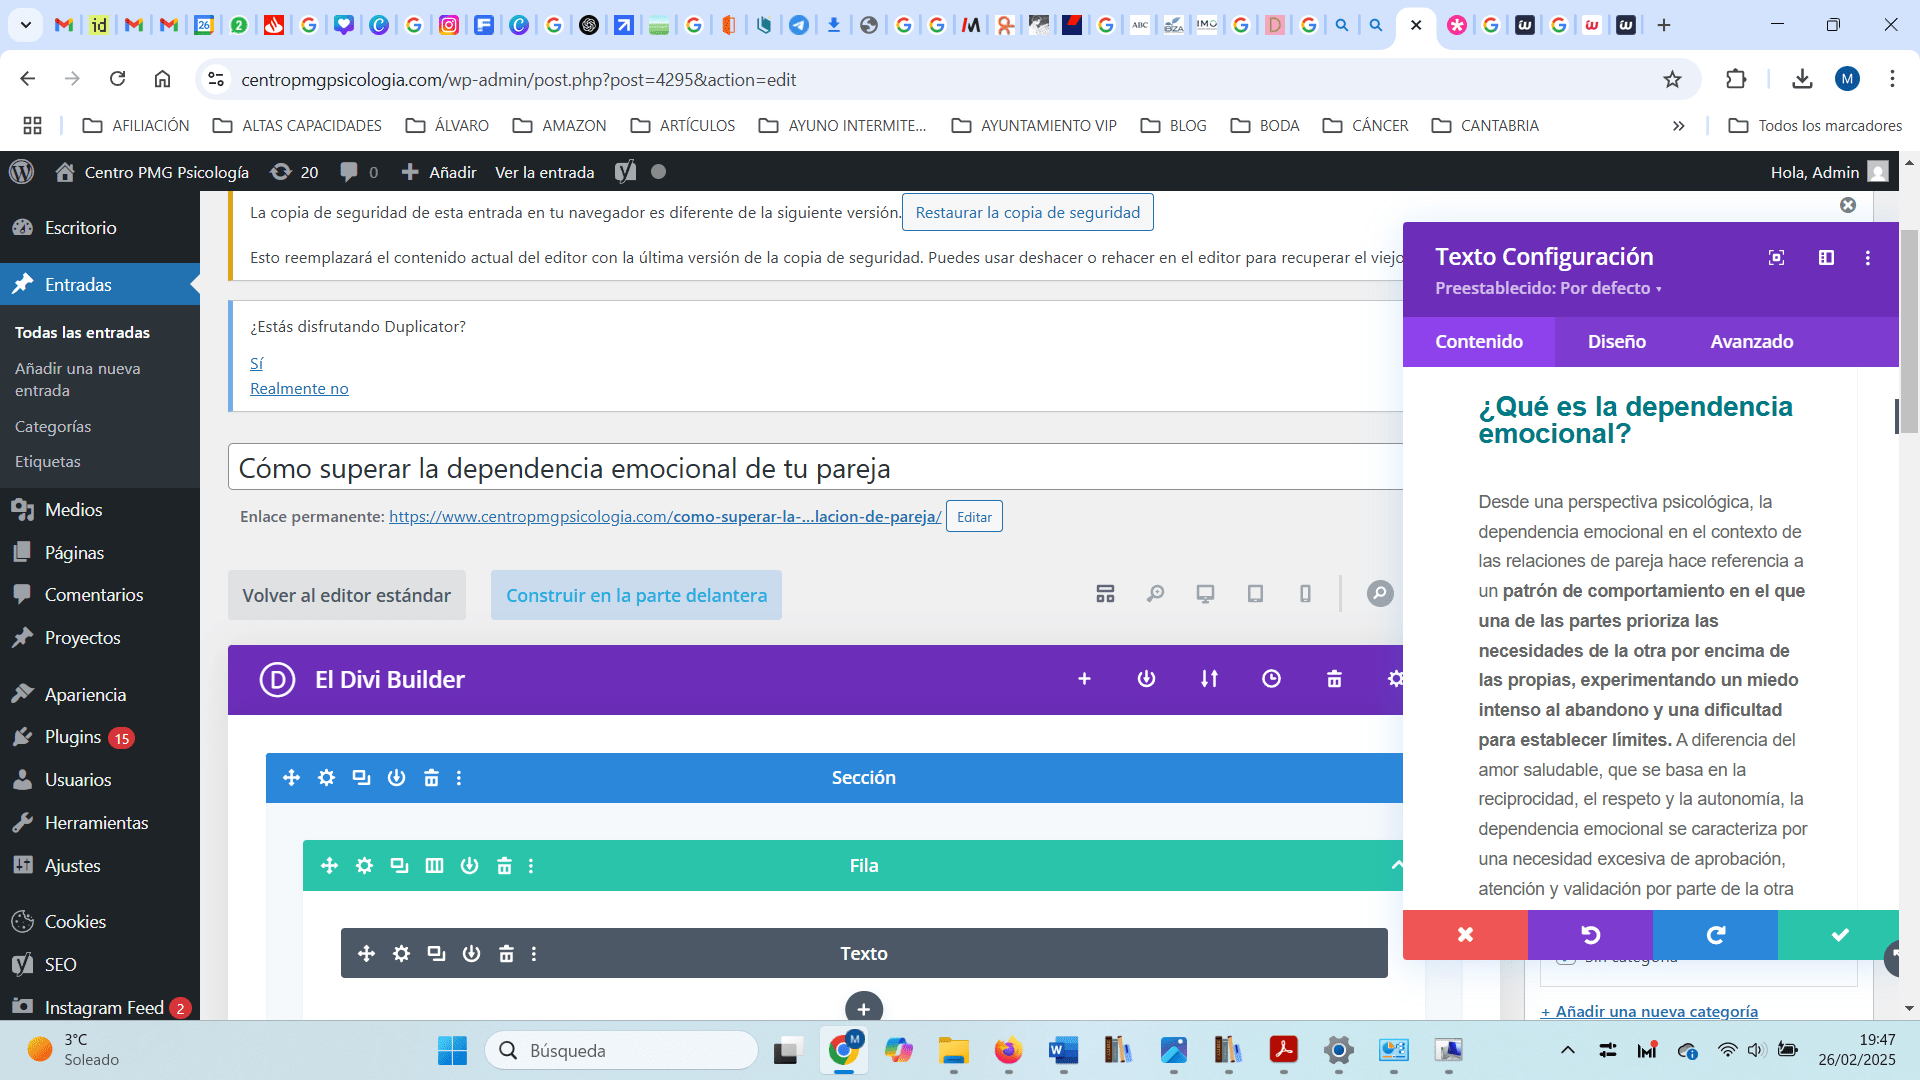This screenshot has width=1920, height=1080.
Task: Switch to Avanzado tab
Action: pyautogui.click(x=1752, y=342)
